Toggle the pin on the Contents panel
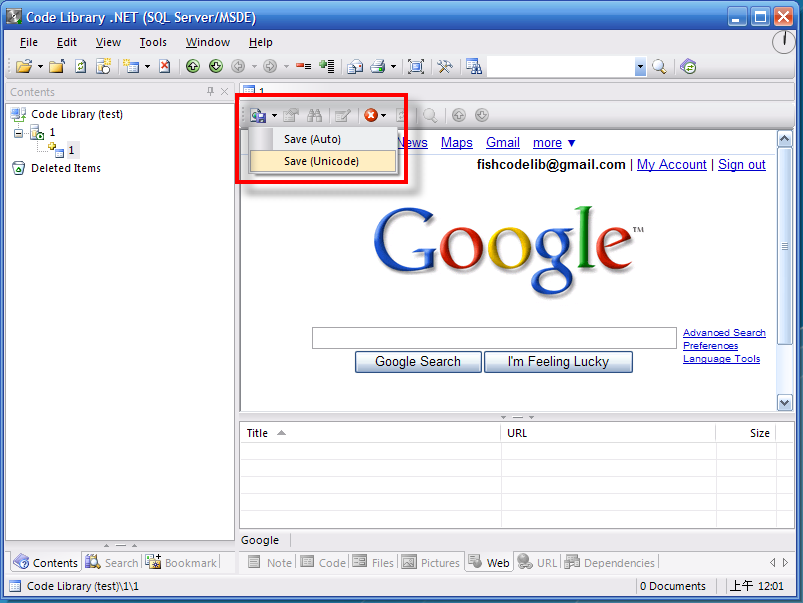Viewport: 803px width, 603px height. pyautogui.click(x=210, y=91)
